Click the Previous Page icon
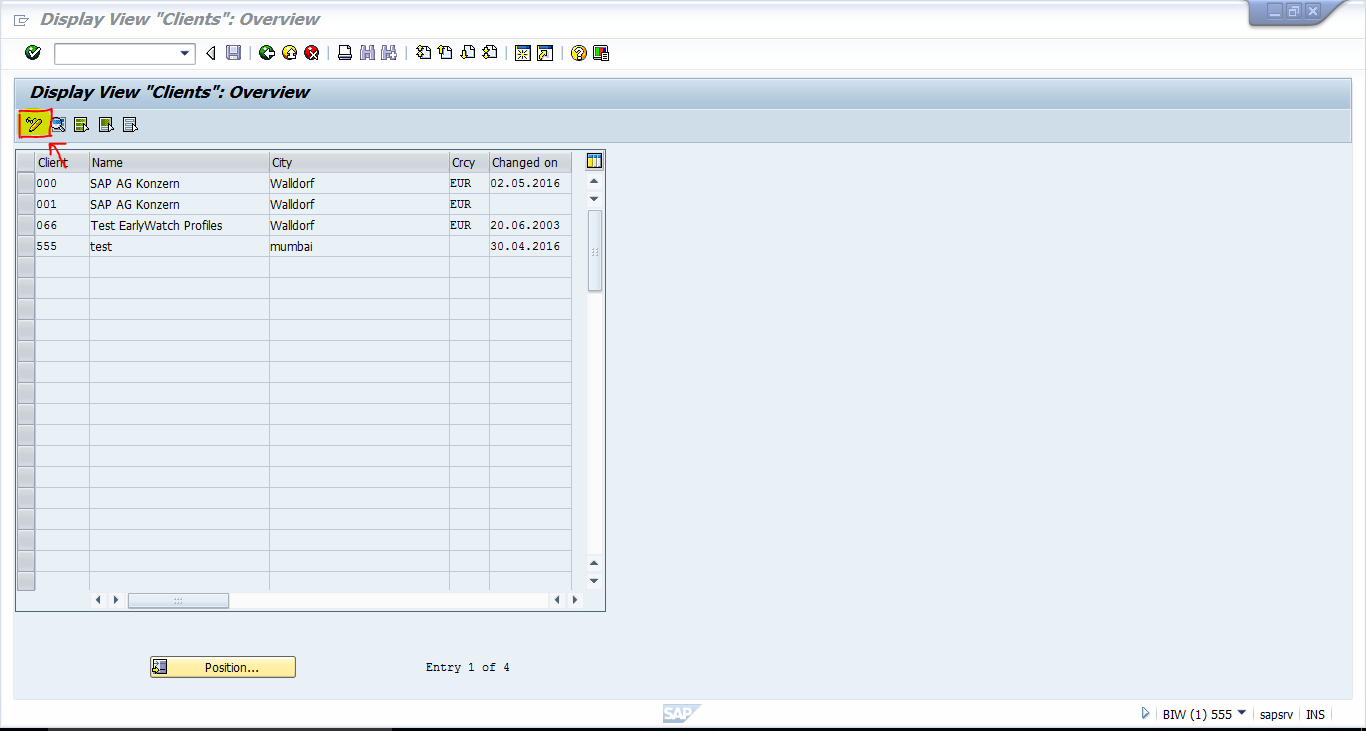 point(445,53)
